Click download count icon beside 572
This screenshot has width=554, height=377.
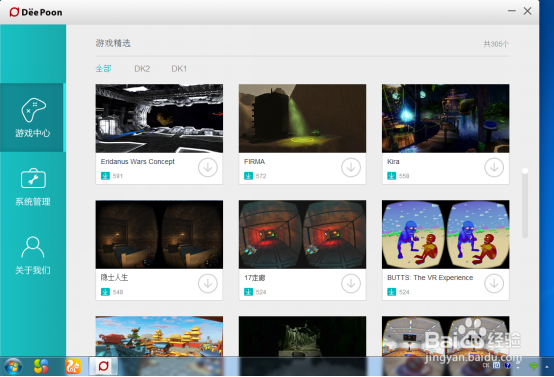pos(248,176)
